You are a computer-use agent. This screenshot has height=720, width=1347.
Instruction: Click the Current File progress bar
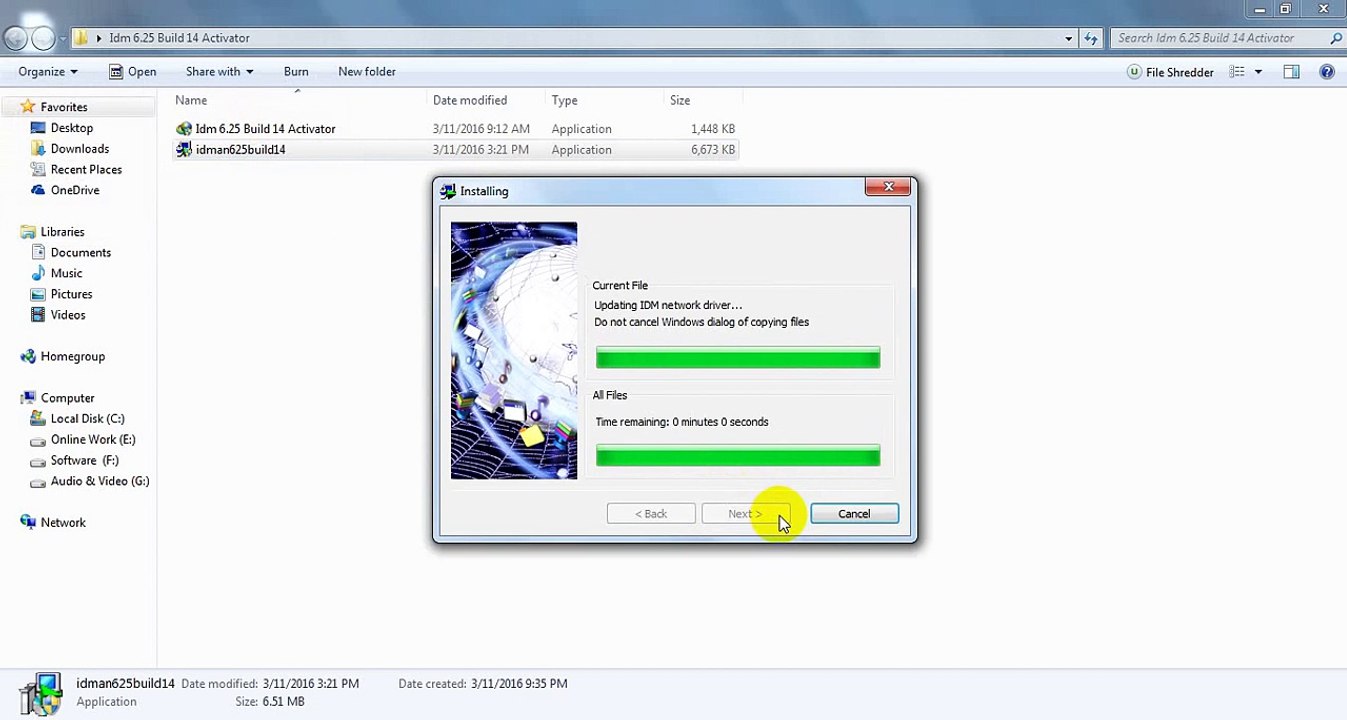[x=738, y=358]
